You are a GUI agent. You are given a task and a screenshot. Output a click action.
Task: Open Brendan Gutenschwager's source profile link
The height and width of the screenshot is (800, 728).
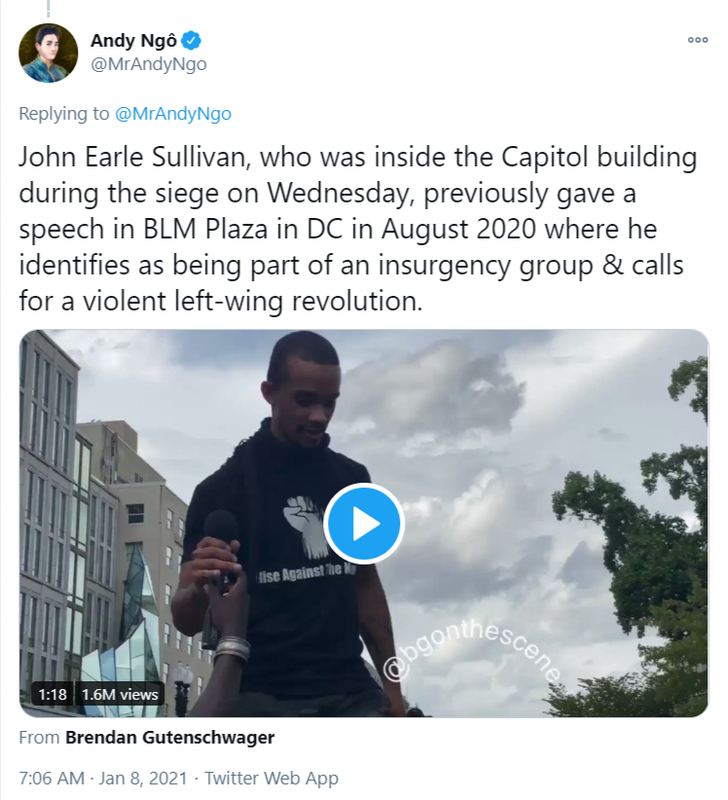click(170, 737)
